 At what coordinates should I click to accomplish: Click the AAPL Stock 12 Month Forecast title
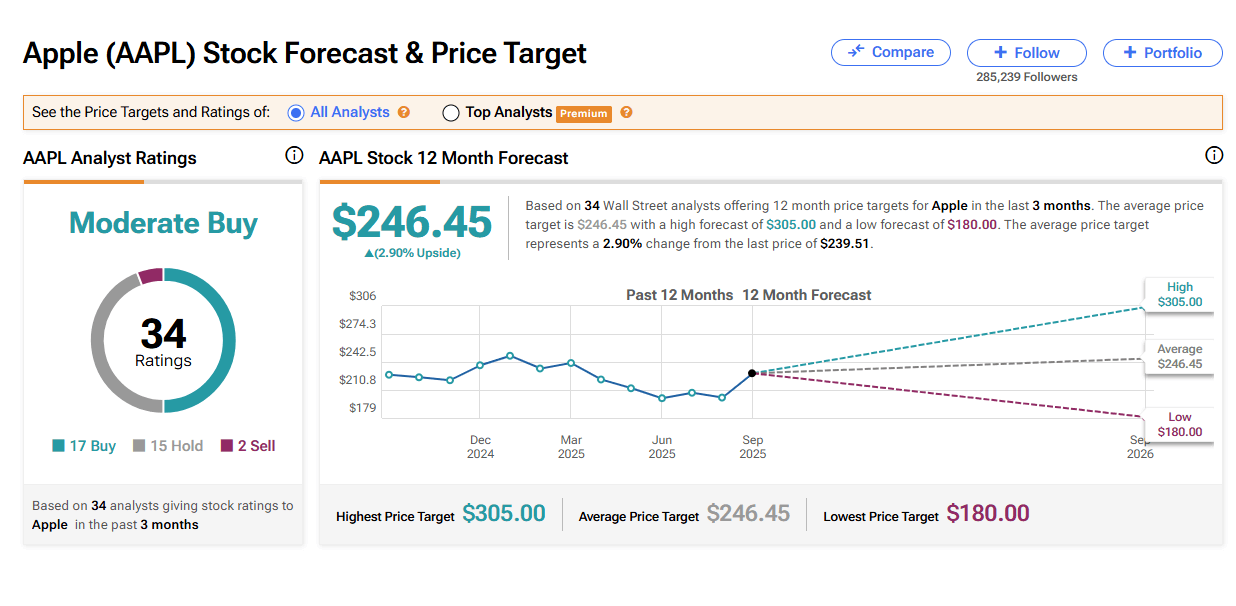[444, 158]
